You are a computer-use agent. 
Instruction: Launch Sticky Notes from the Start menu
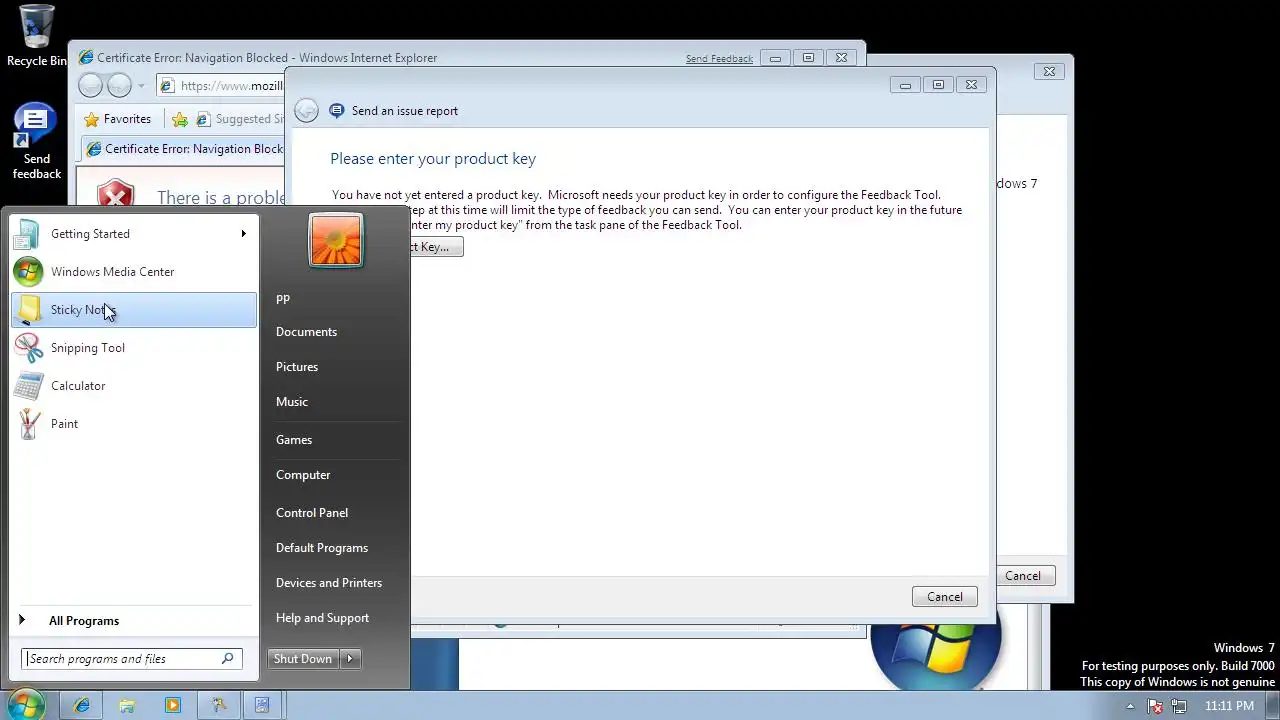point(132,310)
